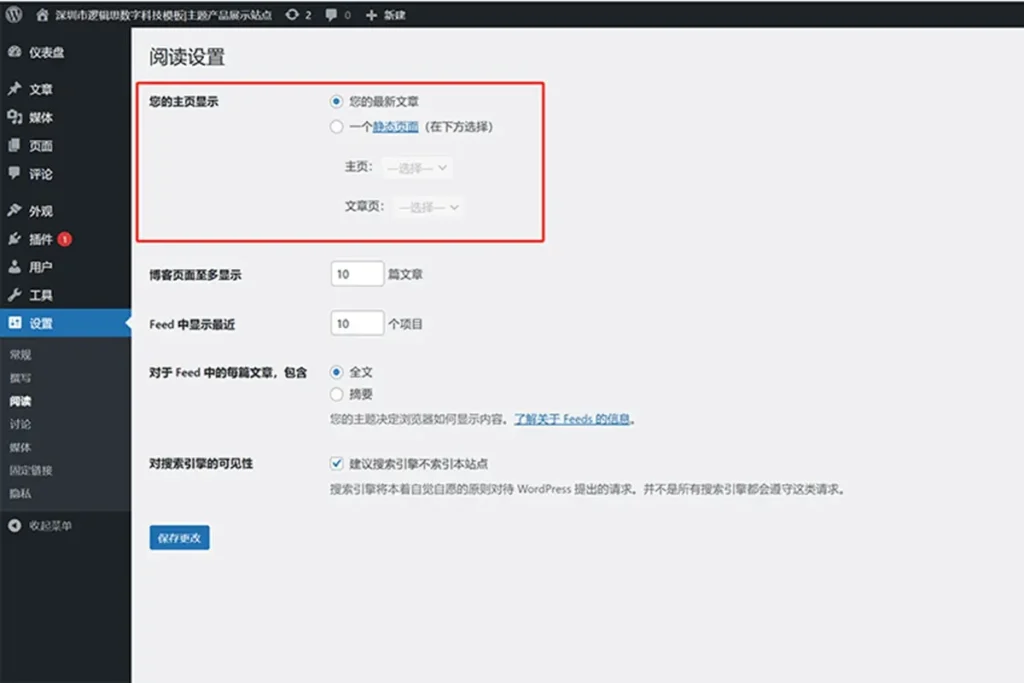This screenshot has width=1024, height=683.
Task: Open the 外观 appearance menu
Action: pos(44,210)
